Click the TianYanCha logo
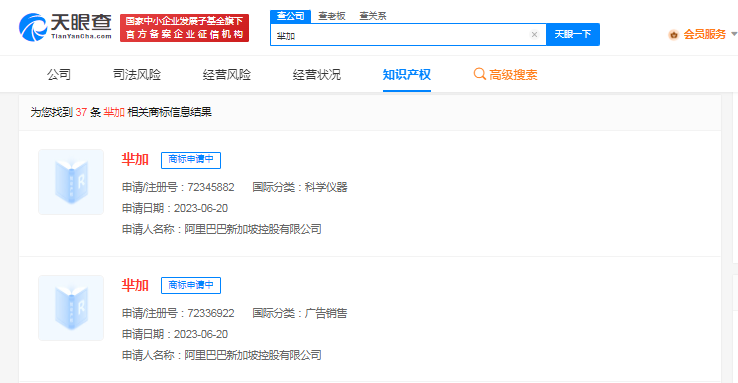The width and height of the screenshot is (738, 383). [65, 27]
